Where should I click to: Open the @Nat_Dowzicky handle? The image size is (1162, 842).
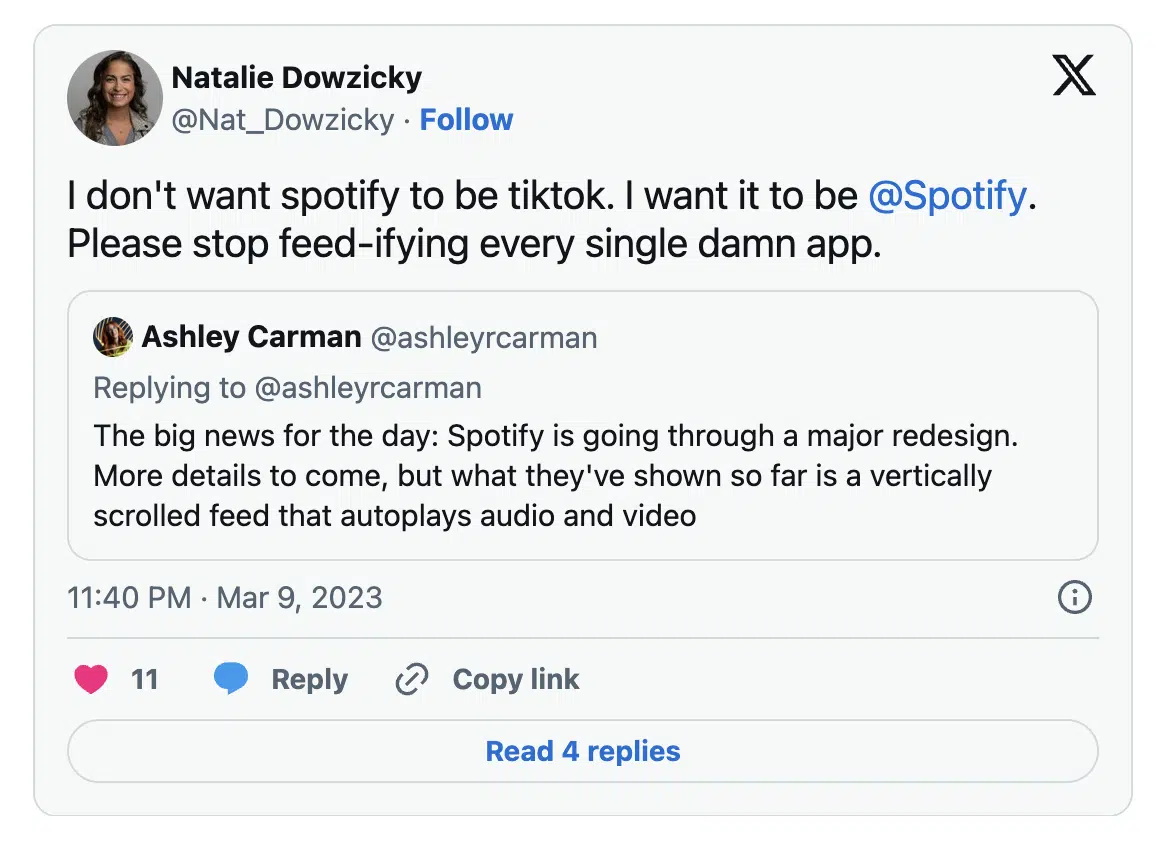point(283,120)
